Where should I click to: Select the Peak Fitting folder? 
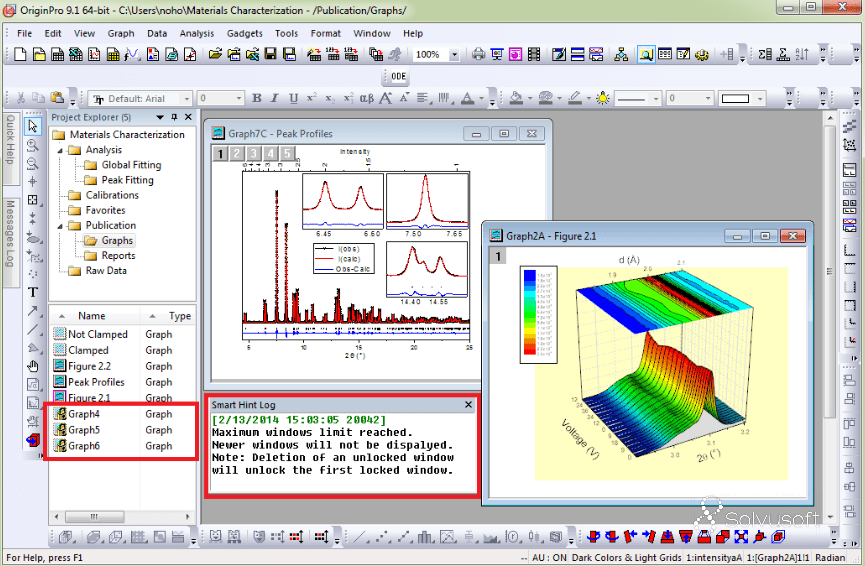(127, 180)
